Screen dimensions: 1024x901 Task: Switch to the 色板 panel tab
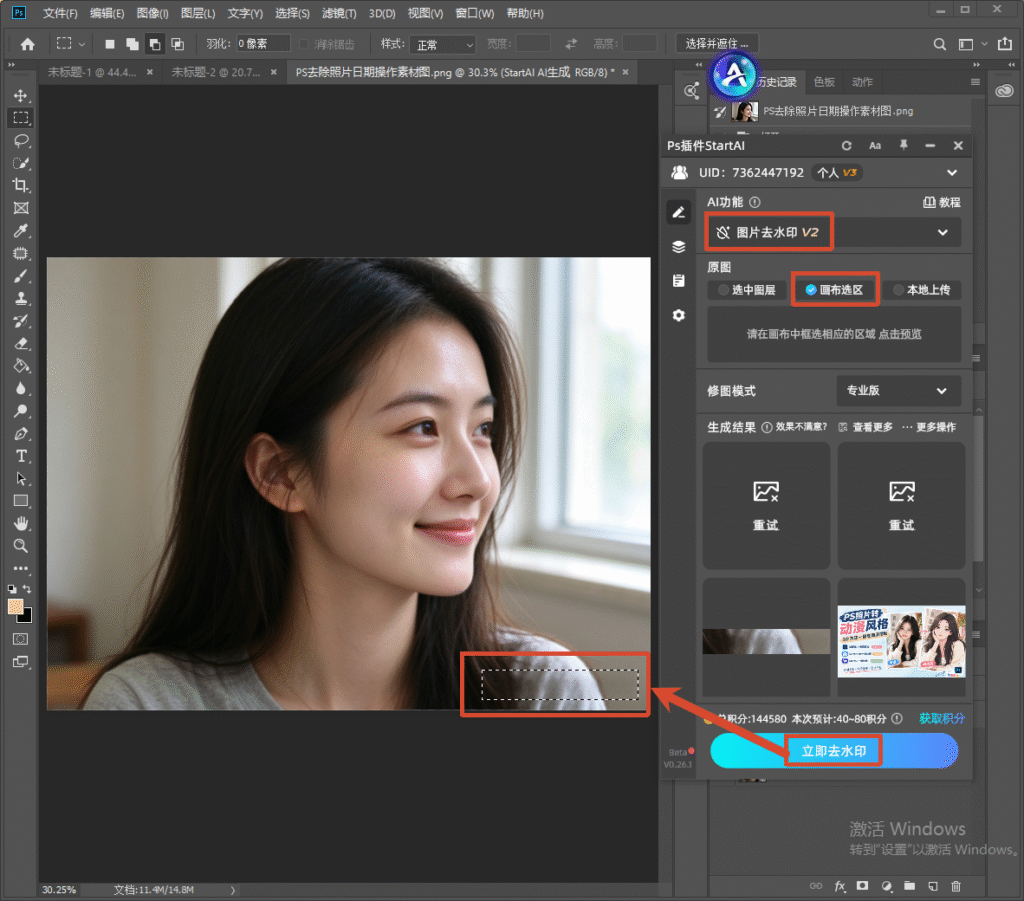pos(824,82)
